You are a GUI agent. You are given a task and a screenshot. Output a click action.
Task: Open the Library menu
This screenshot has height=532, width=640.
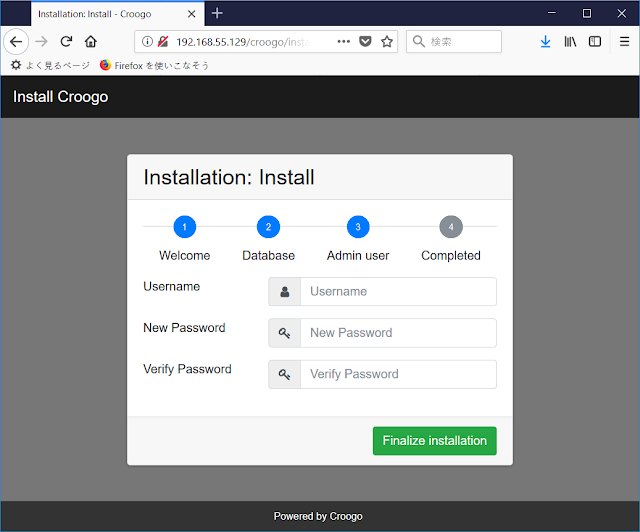(570, 42)
